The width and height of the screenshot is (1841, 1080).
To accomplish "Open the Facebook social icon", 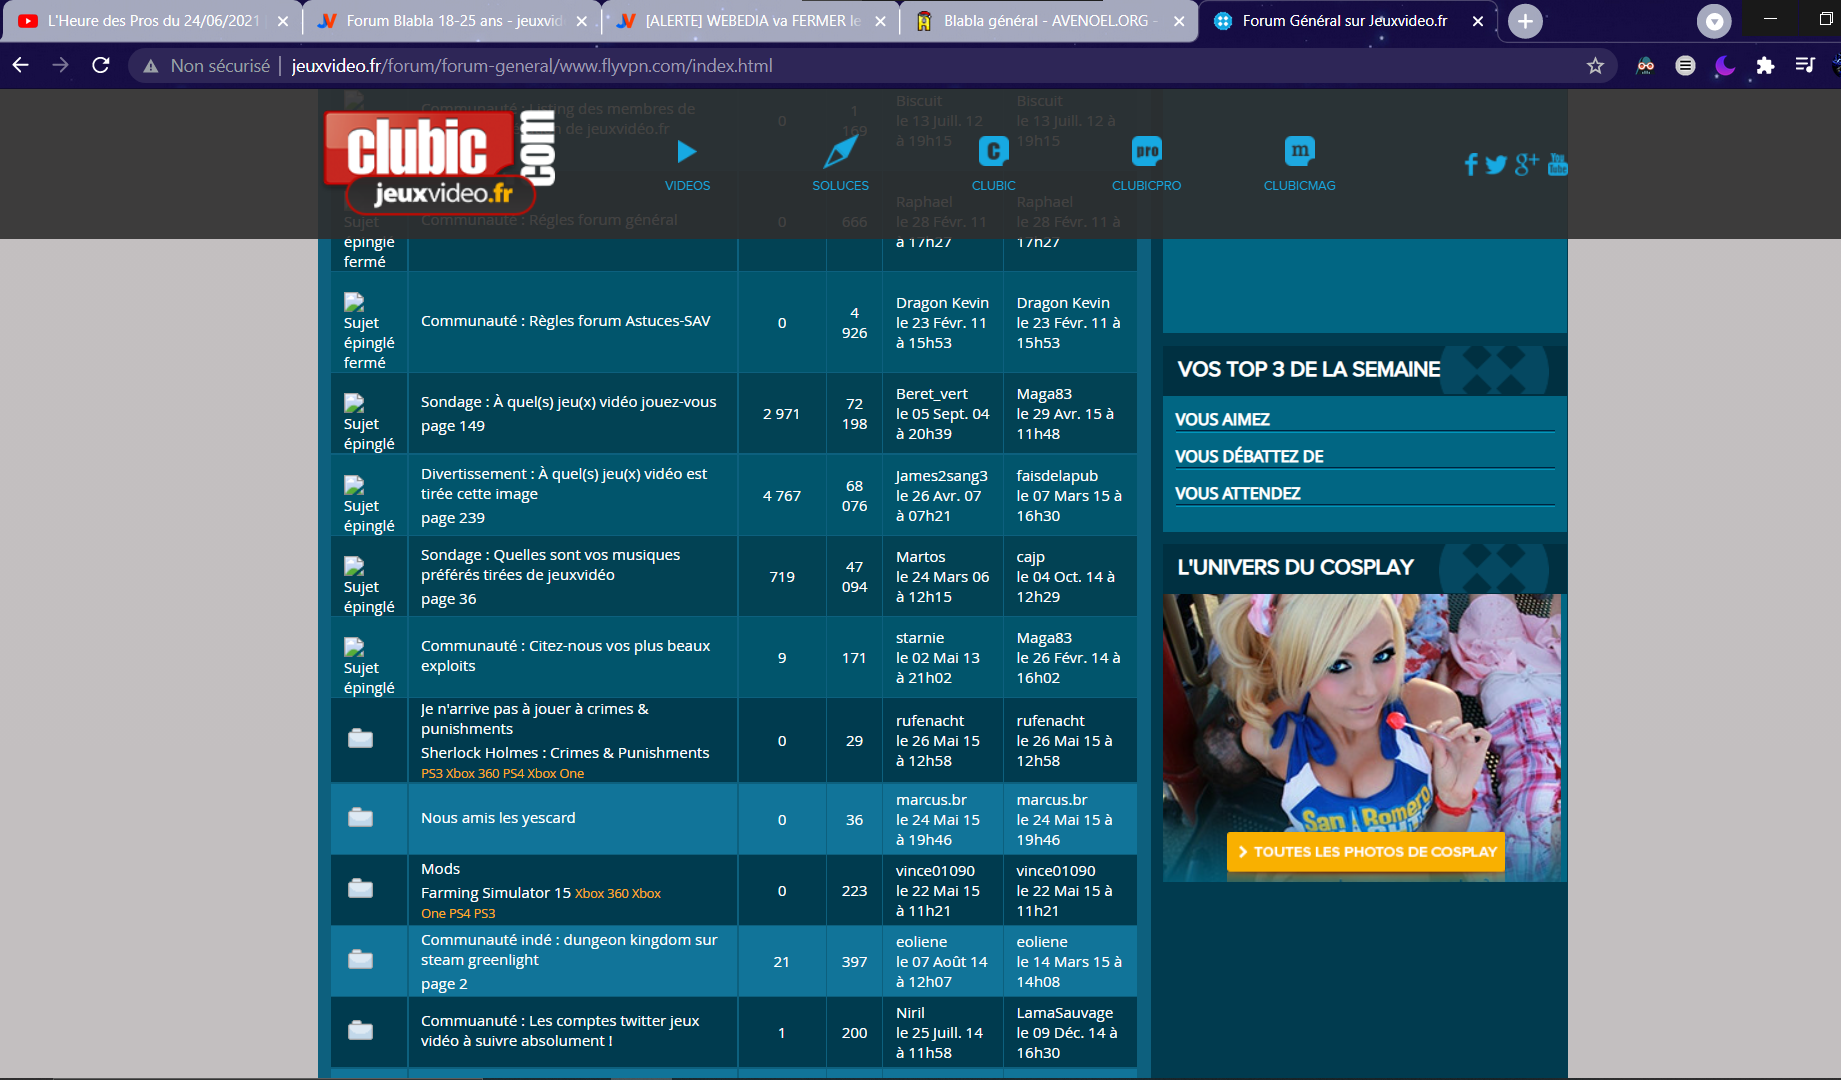I will pyautogui.click(x=1471, y=165).
